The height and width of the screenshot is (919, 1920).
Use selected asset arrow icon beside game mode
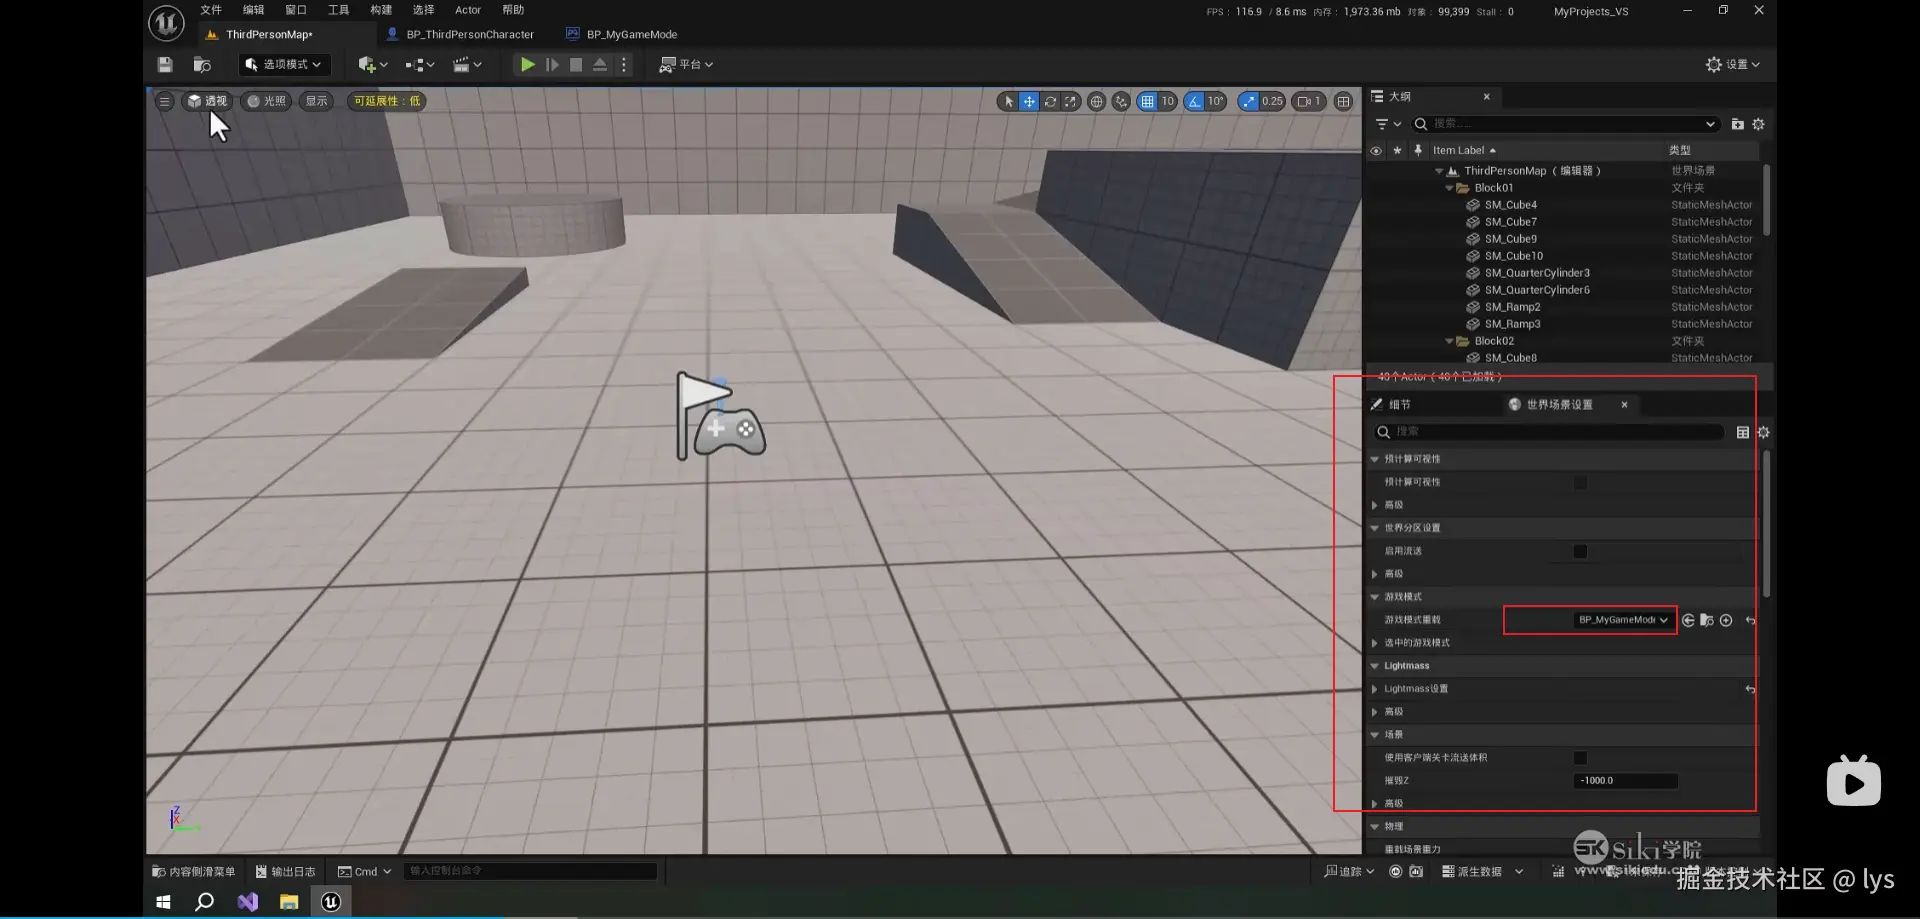pos(1688,621)
